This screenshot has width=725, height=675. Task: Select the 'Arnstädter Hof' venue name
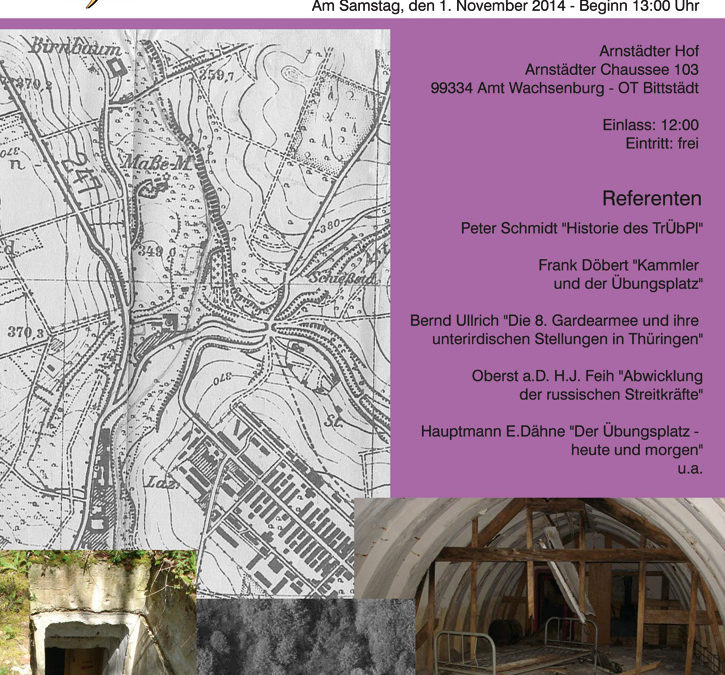tap(649, 51)
